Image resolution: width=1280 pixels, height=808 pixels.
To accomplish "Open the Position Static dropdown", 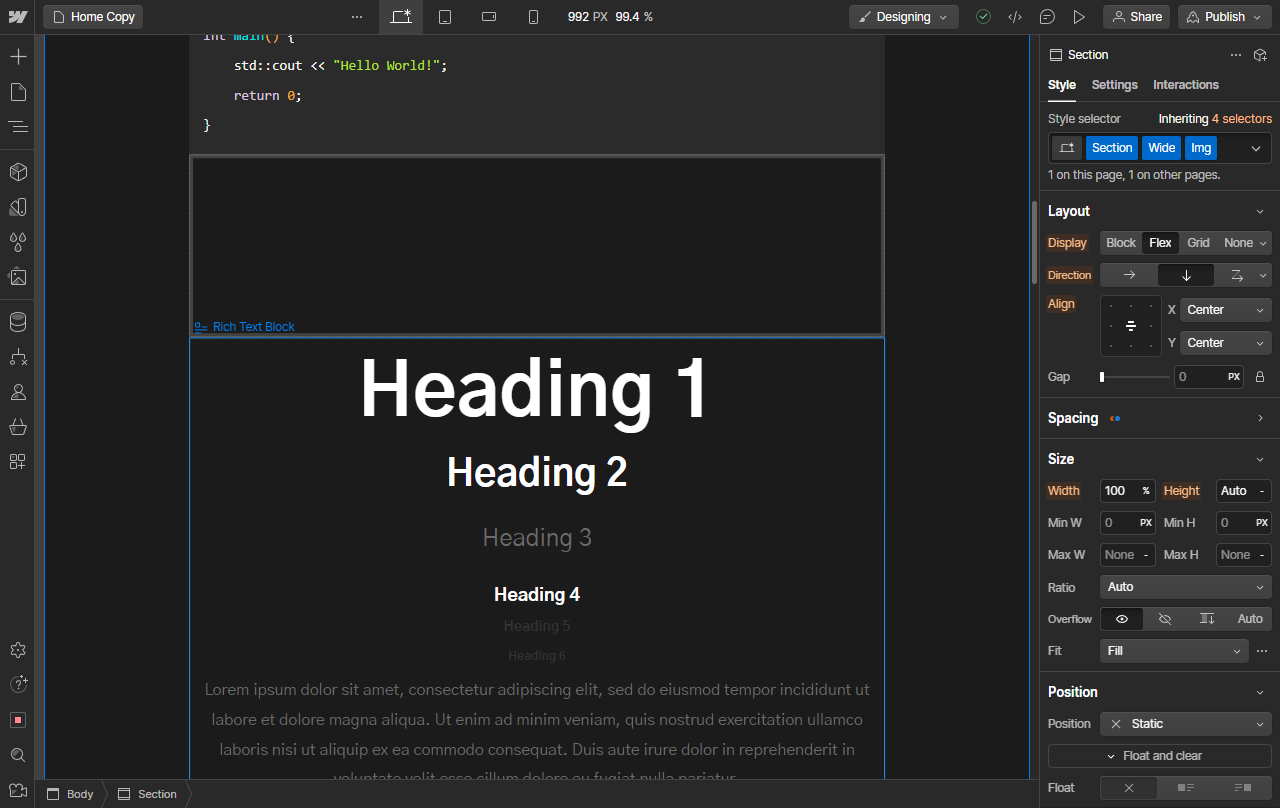I will coord(1186,724).
